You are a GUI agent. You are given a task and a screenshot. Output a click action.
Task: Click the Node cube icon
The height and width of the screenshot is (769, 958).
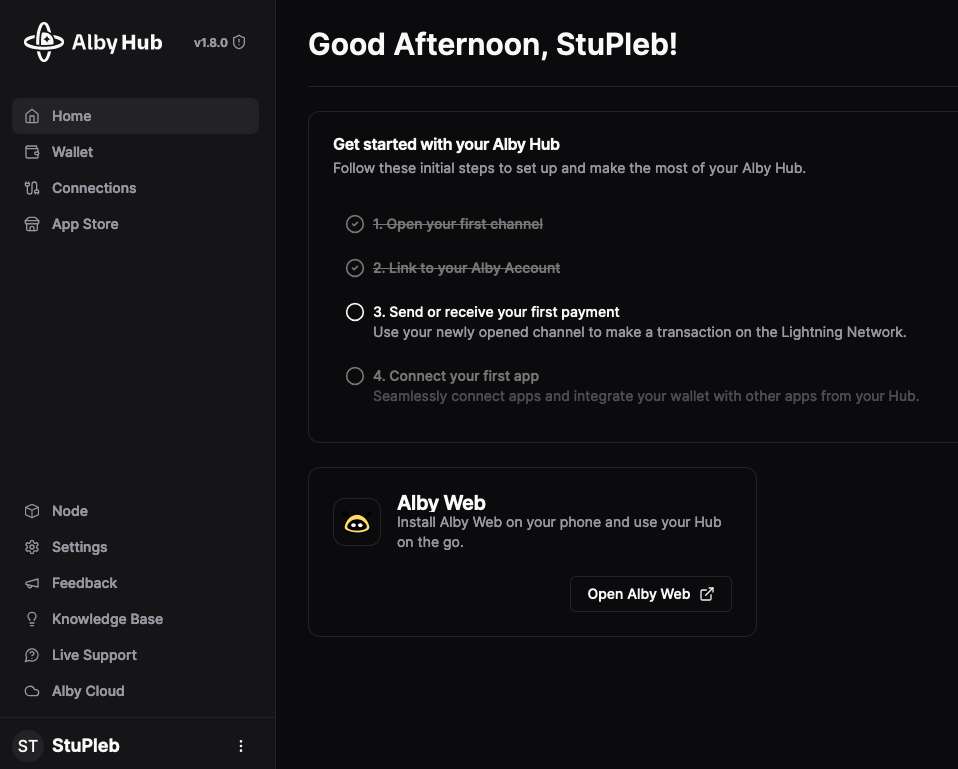pos(32,511)
